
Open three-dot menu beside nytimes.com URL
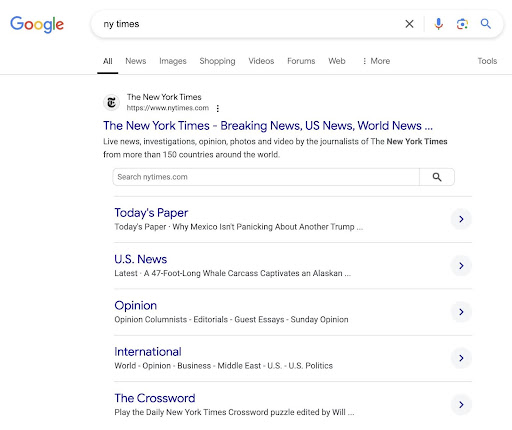pyautogui.click(x=218, y=108)
